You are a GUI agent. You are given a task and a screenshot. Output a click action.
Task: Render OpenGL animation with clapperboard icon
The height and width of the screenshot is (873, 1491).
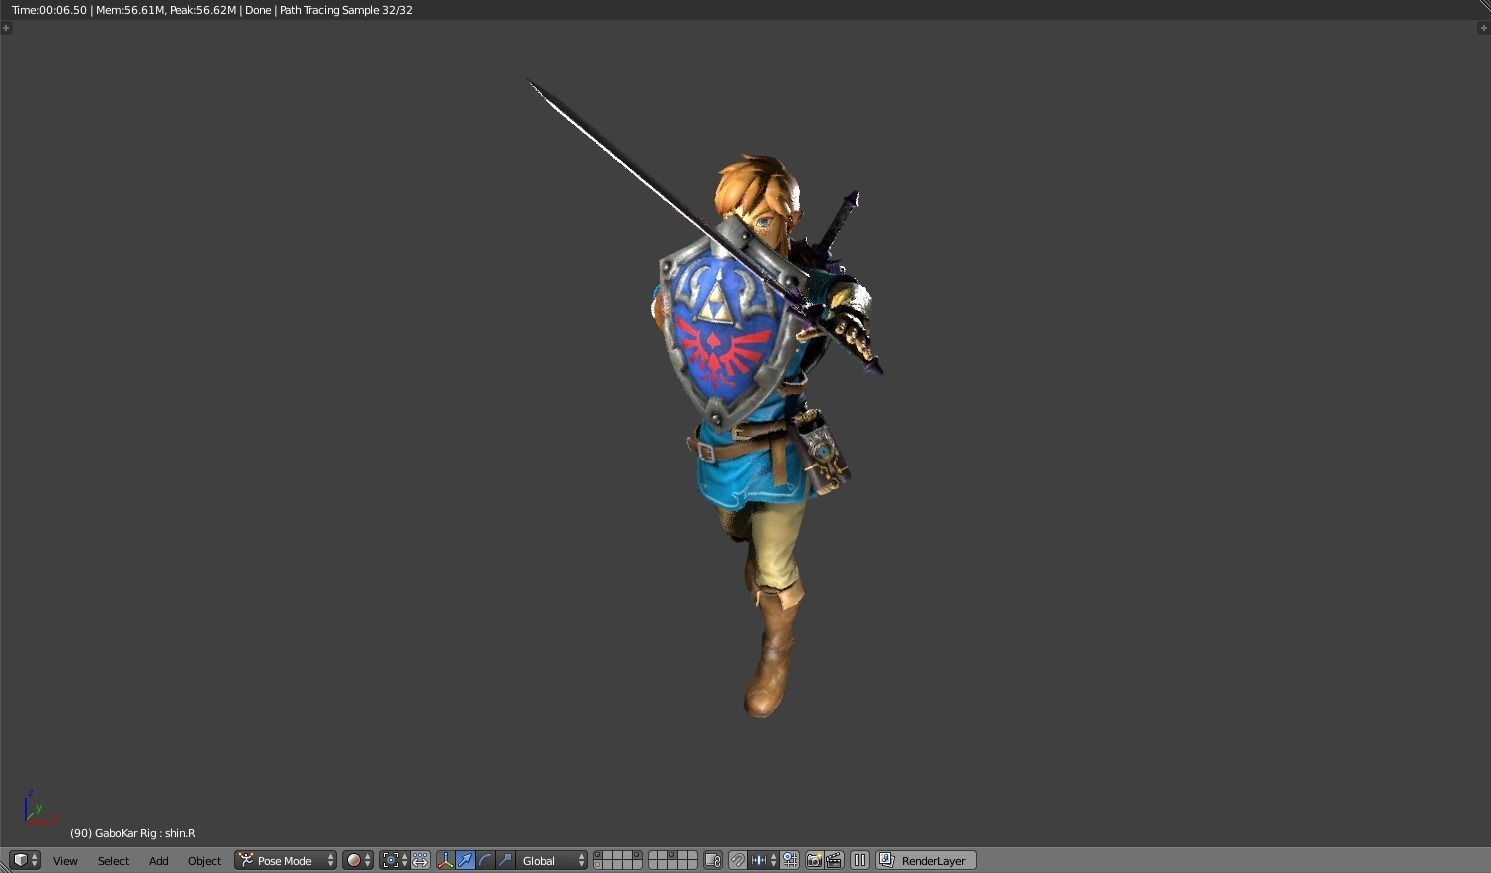tap(833, 860)
